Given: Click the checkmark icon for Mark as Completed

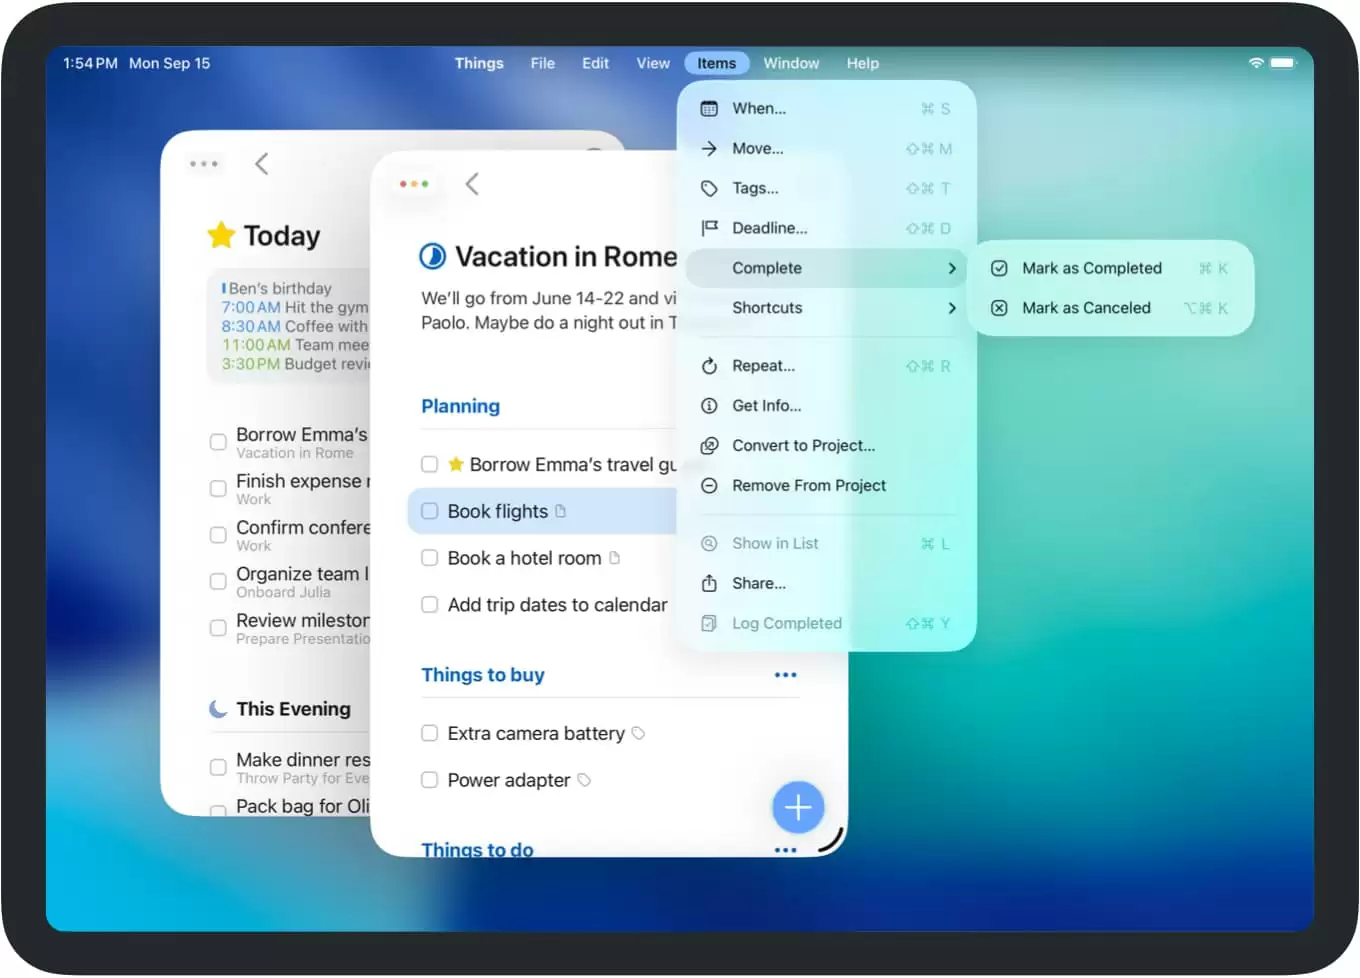Looking at the screenshot, I should [999, 269].
